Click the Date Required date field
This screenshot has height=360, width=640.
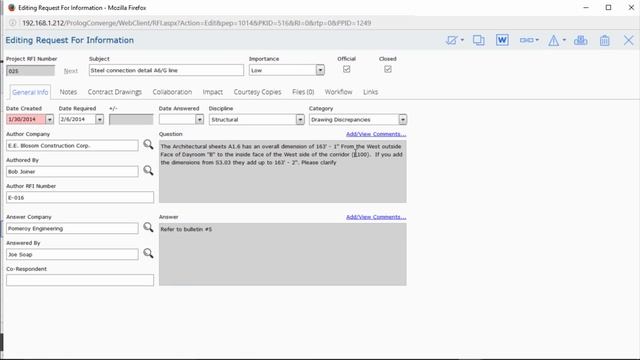(x=77, y=119)
